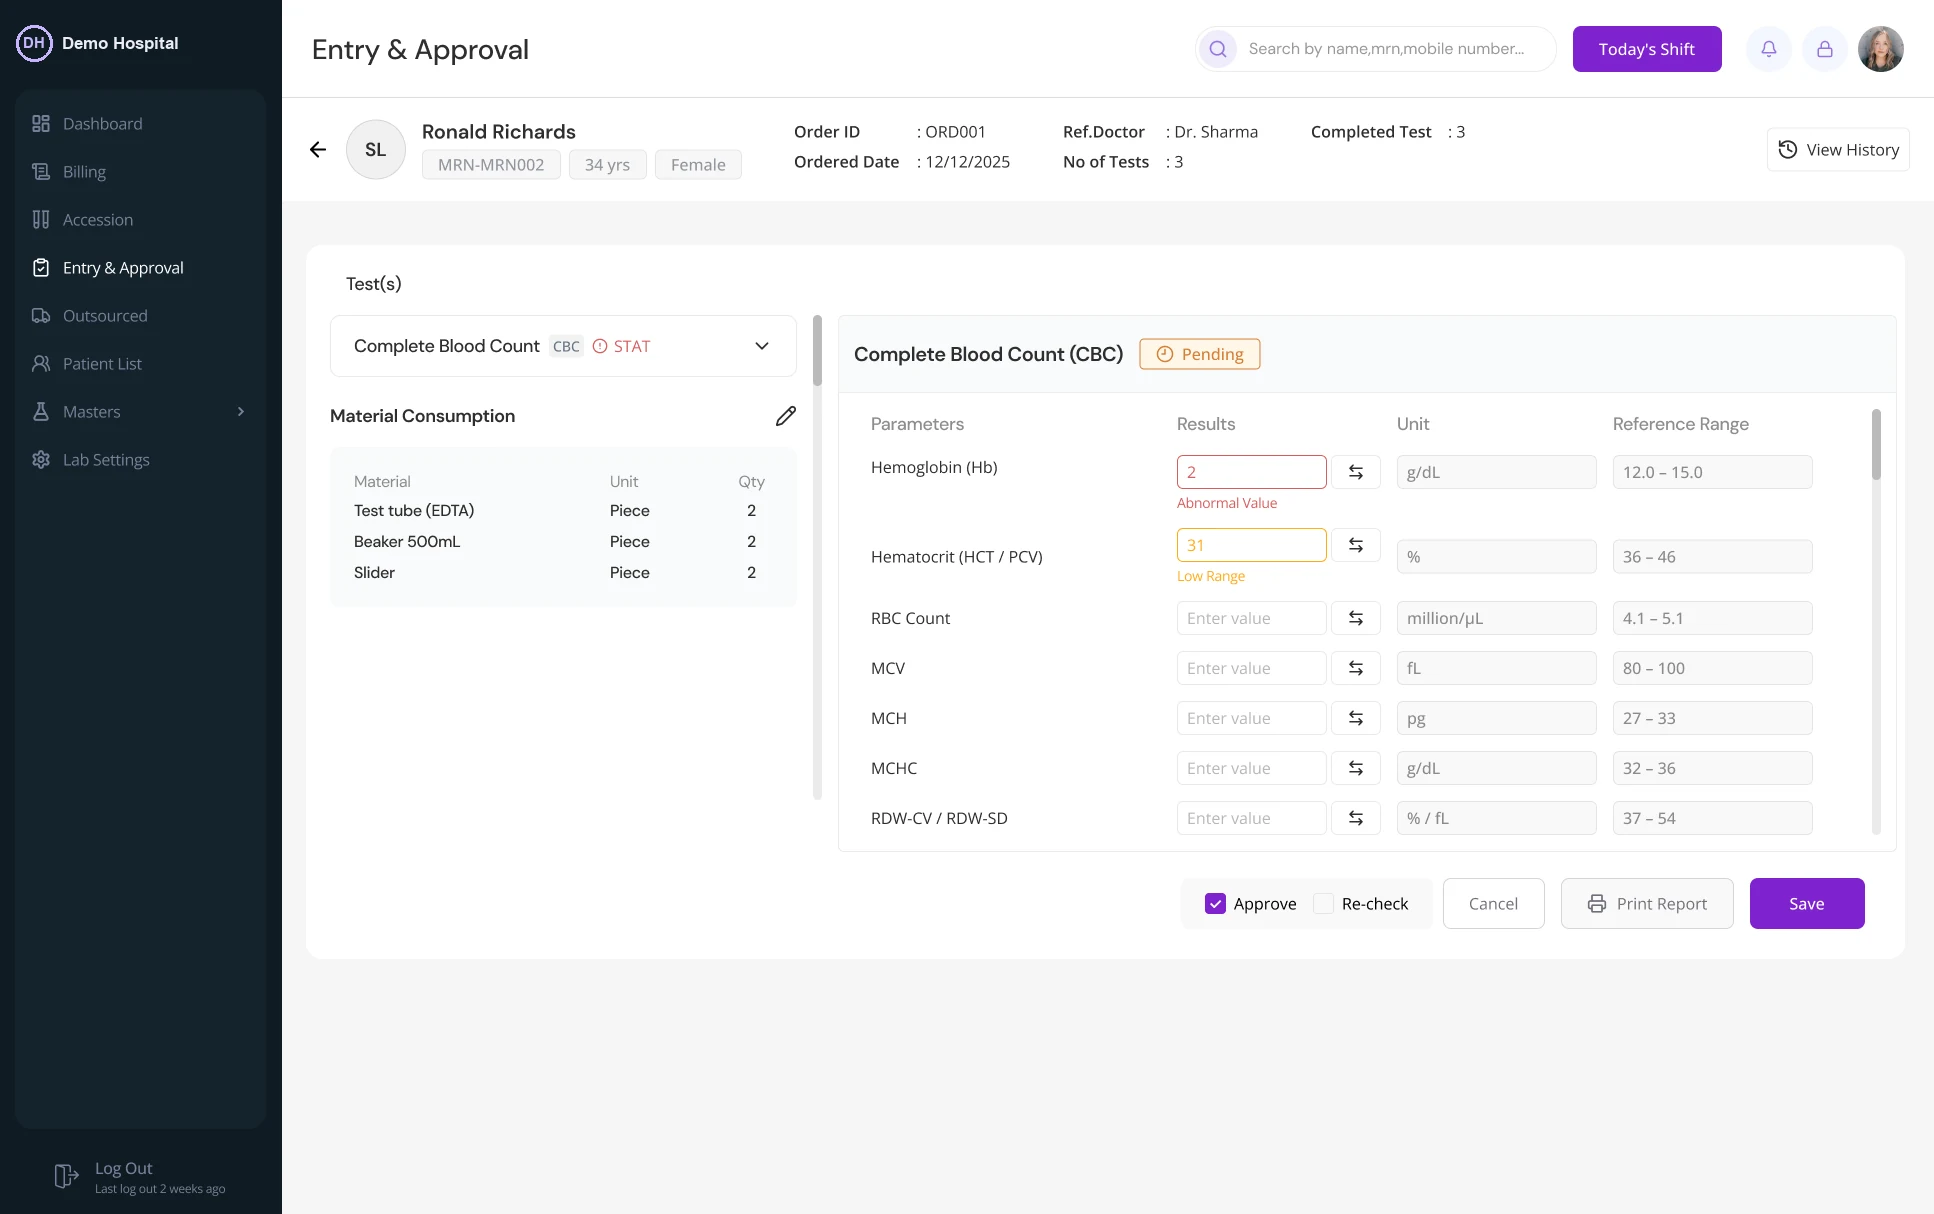1934x1214 pixels.
Task: Click the STAT priority indicator
Action: (622, 346)
